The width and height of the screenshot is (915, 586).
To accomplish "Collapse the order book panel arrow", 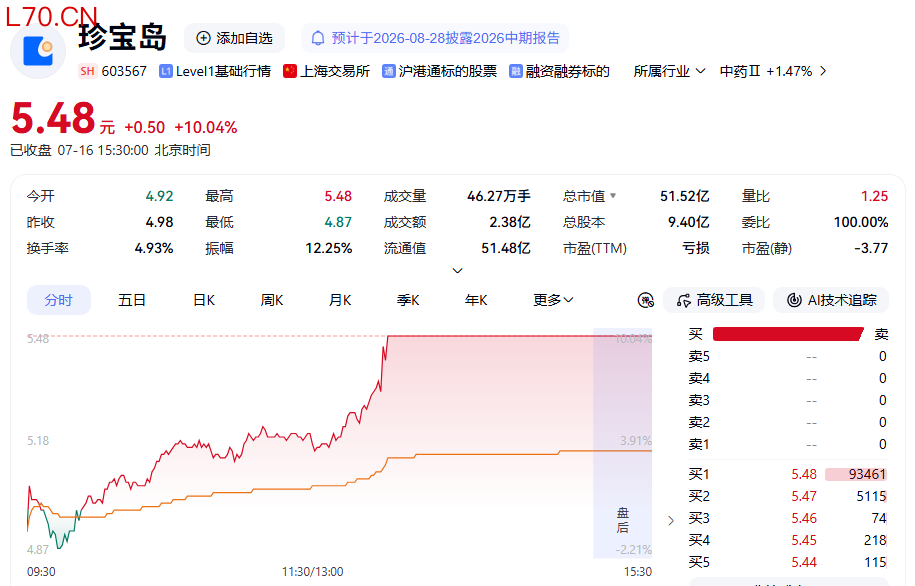I will [671, 521].
